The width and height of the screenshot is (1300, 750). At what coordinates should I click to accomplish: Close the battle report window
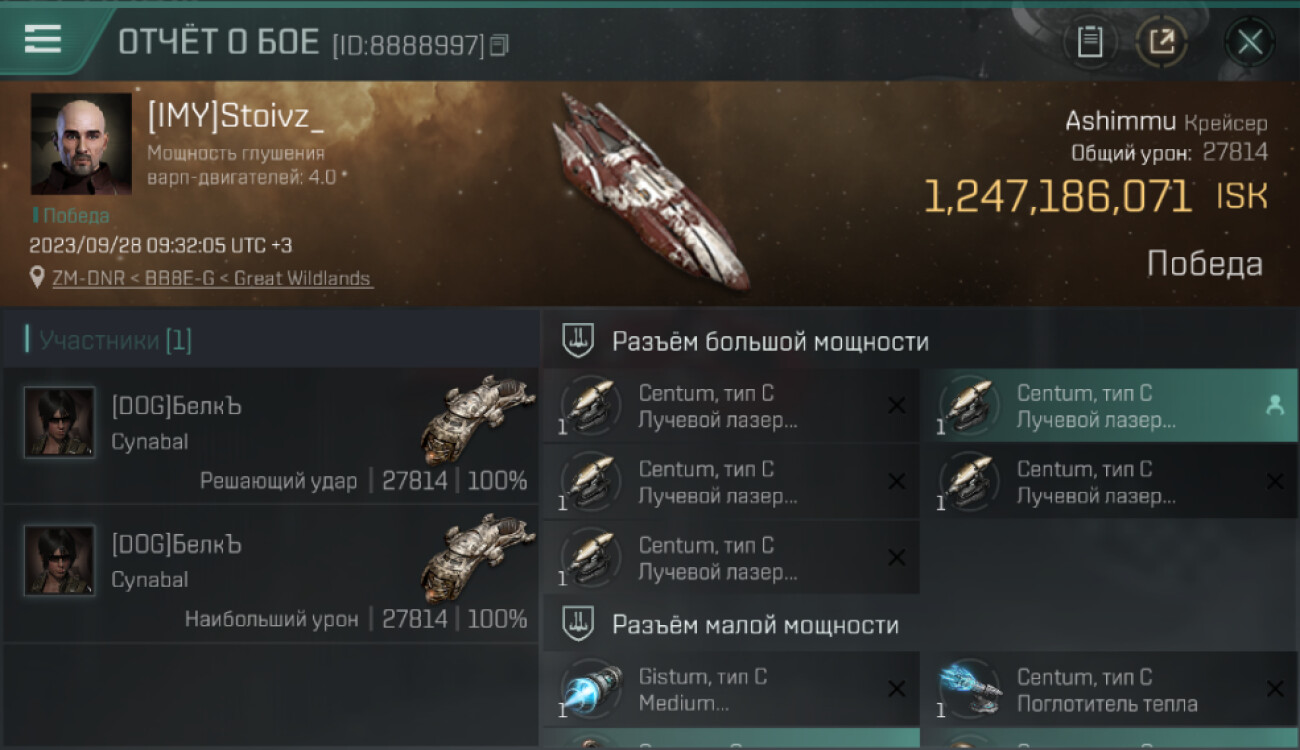1250,42
